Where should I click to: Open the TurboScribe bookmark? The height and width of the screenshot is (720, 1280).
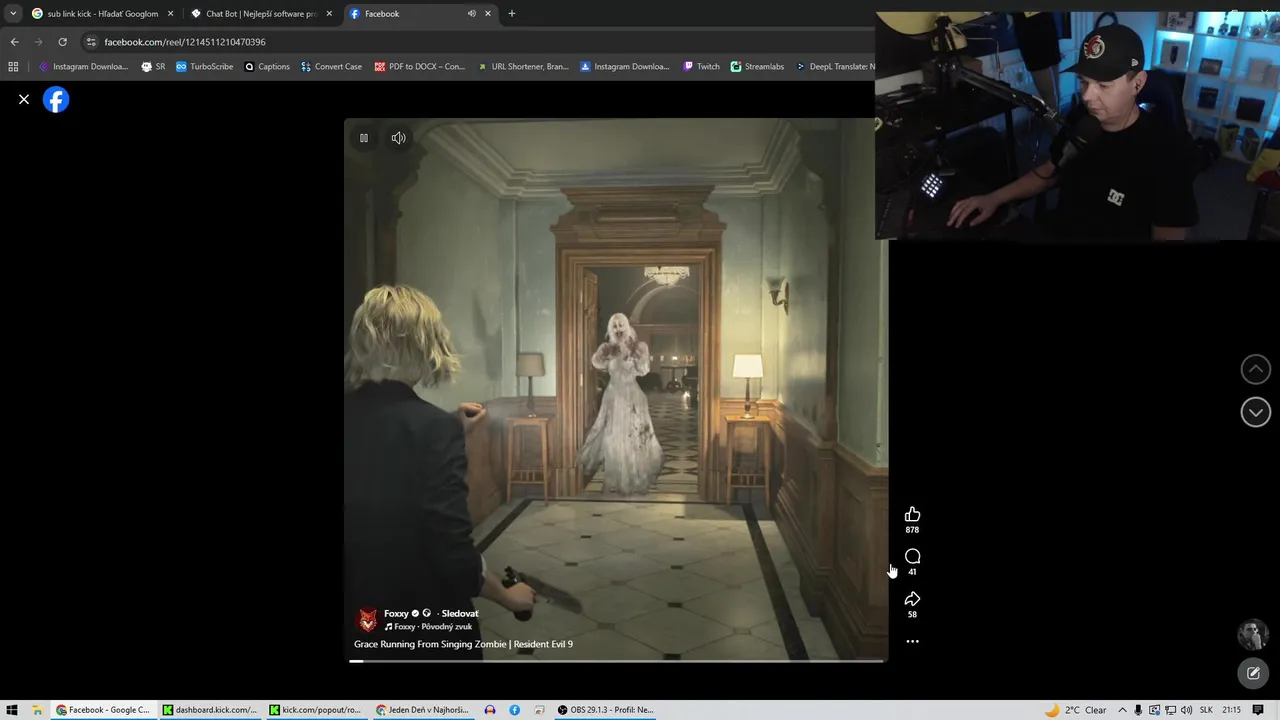pyautogui.click(x=204, y=67)
